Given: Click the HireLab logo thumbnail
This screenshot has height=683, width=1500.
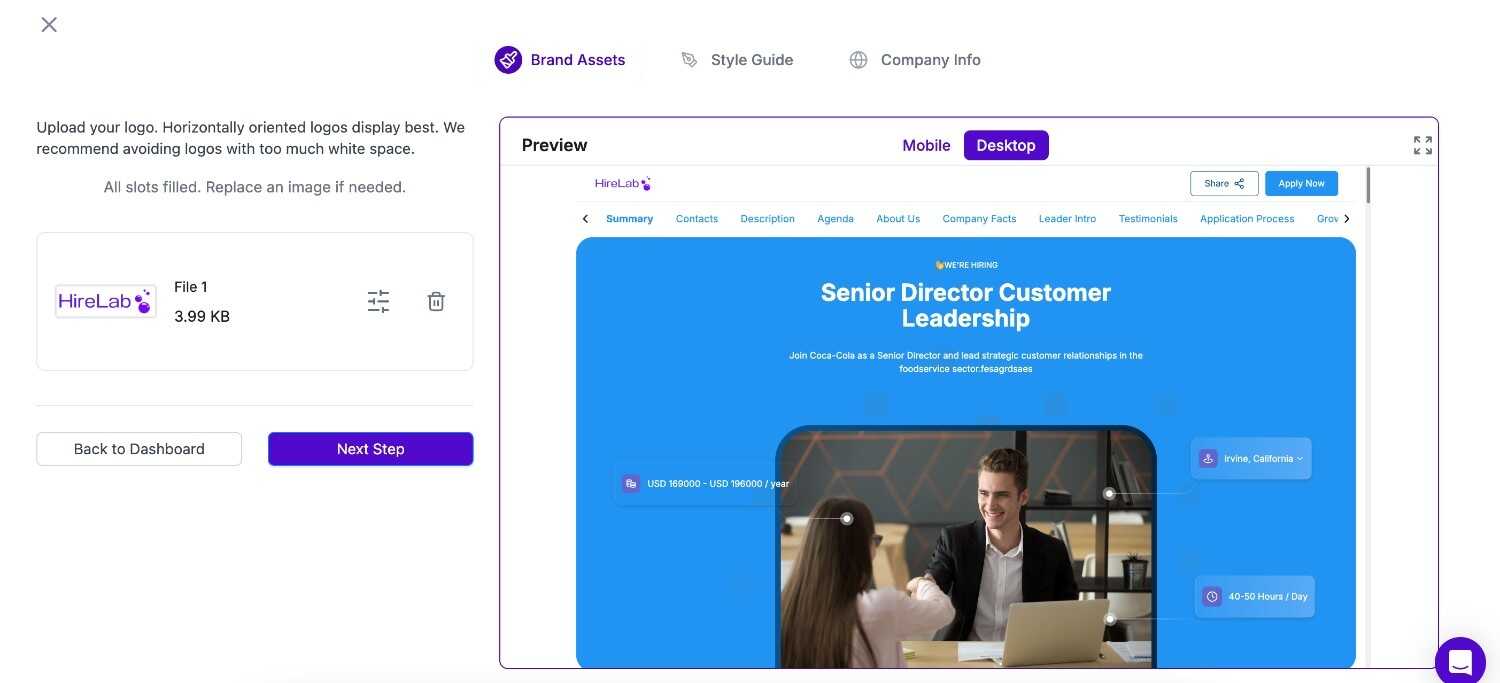Looking at the screenshot, I should (106, 301).
